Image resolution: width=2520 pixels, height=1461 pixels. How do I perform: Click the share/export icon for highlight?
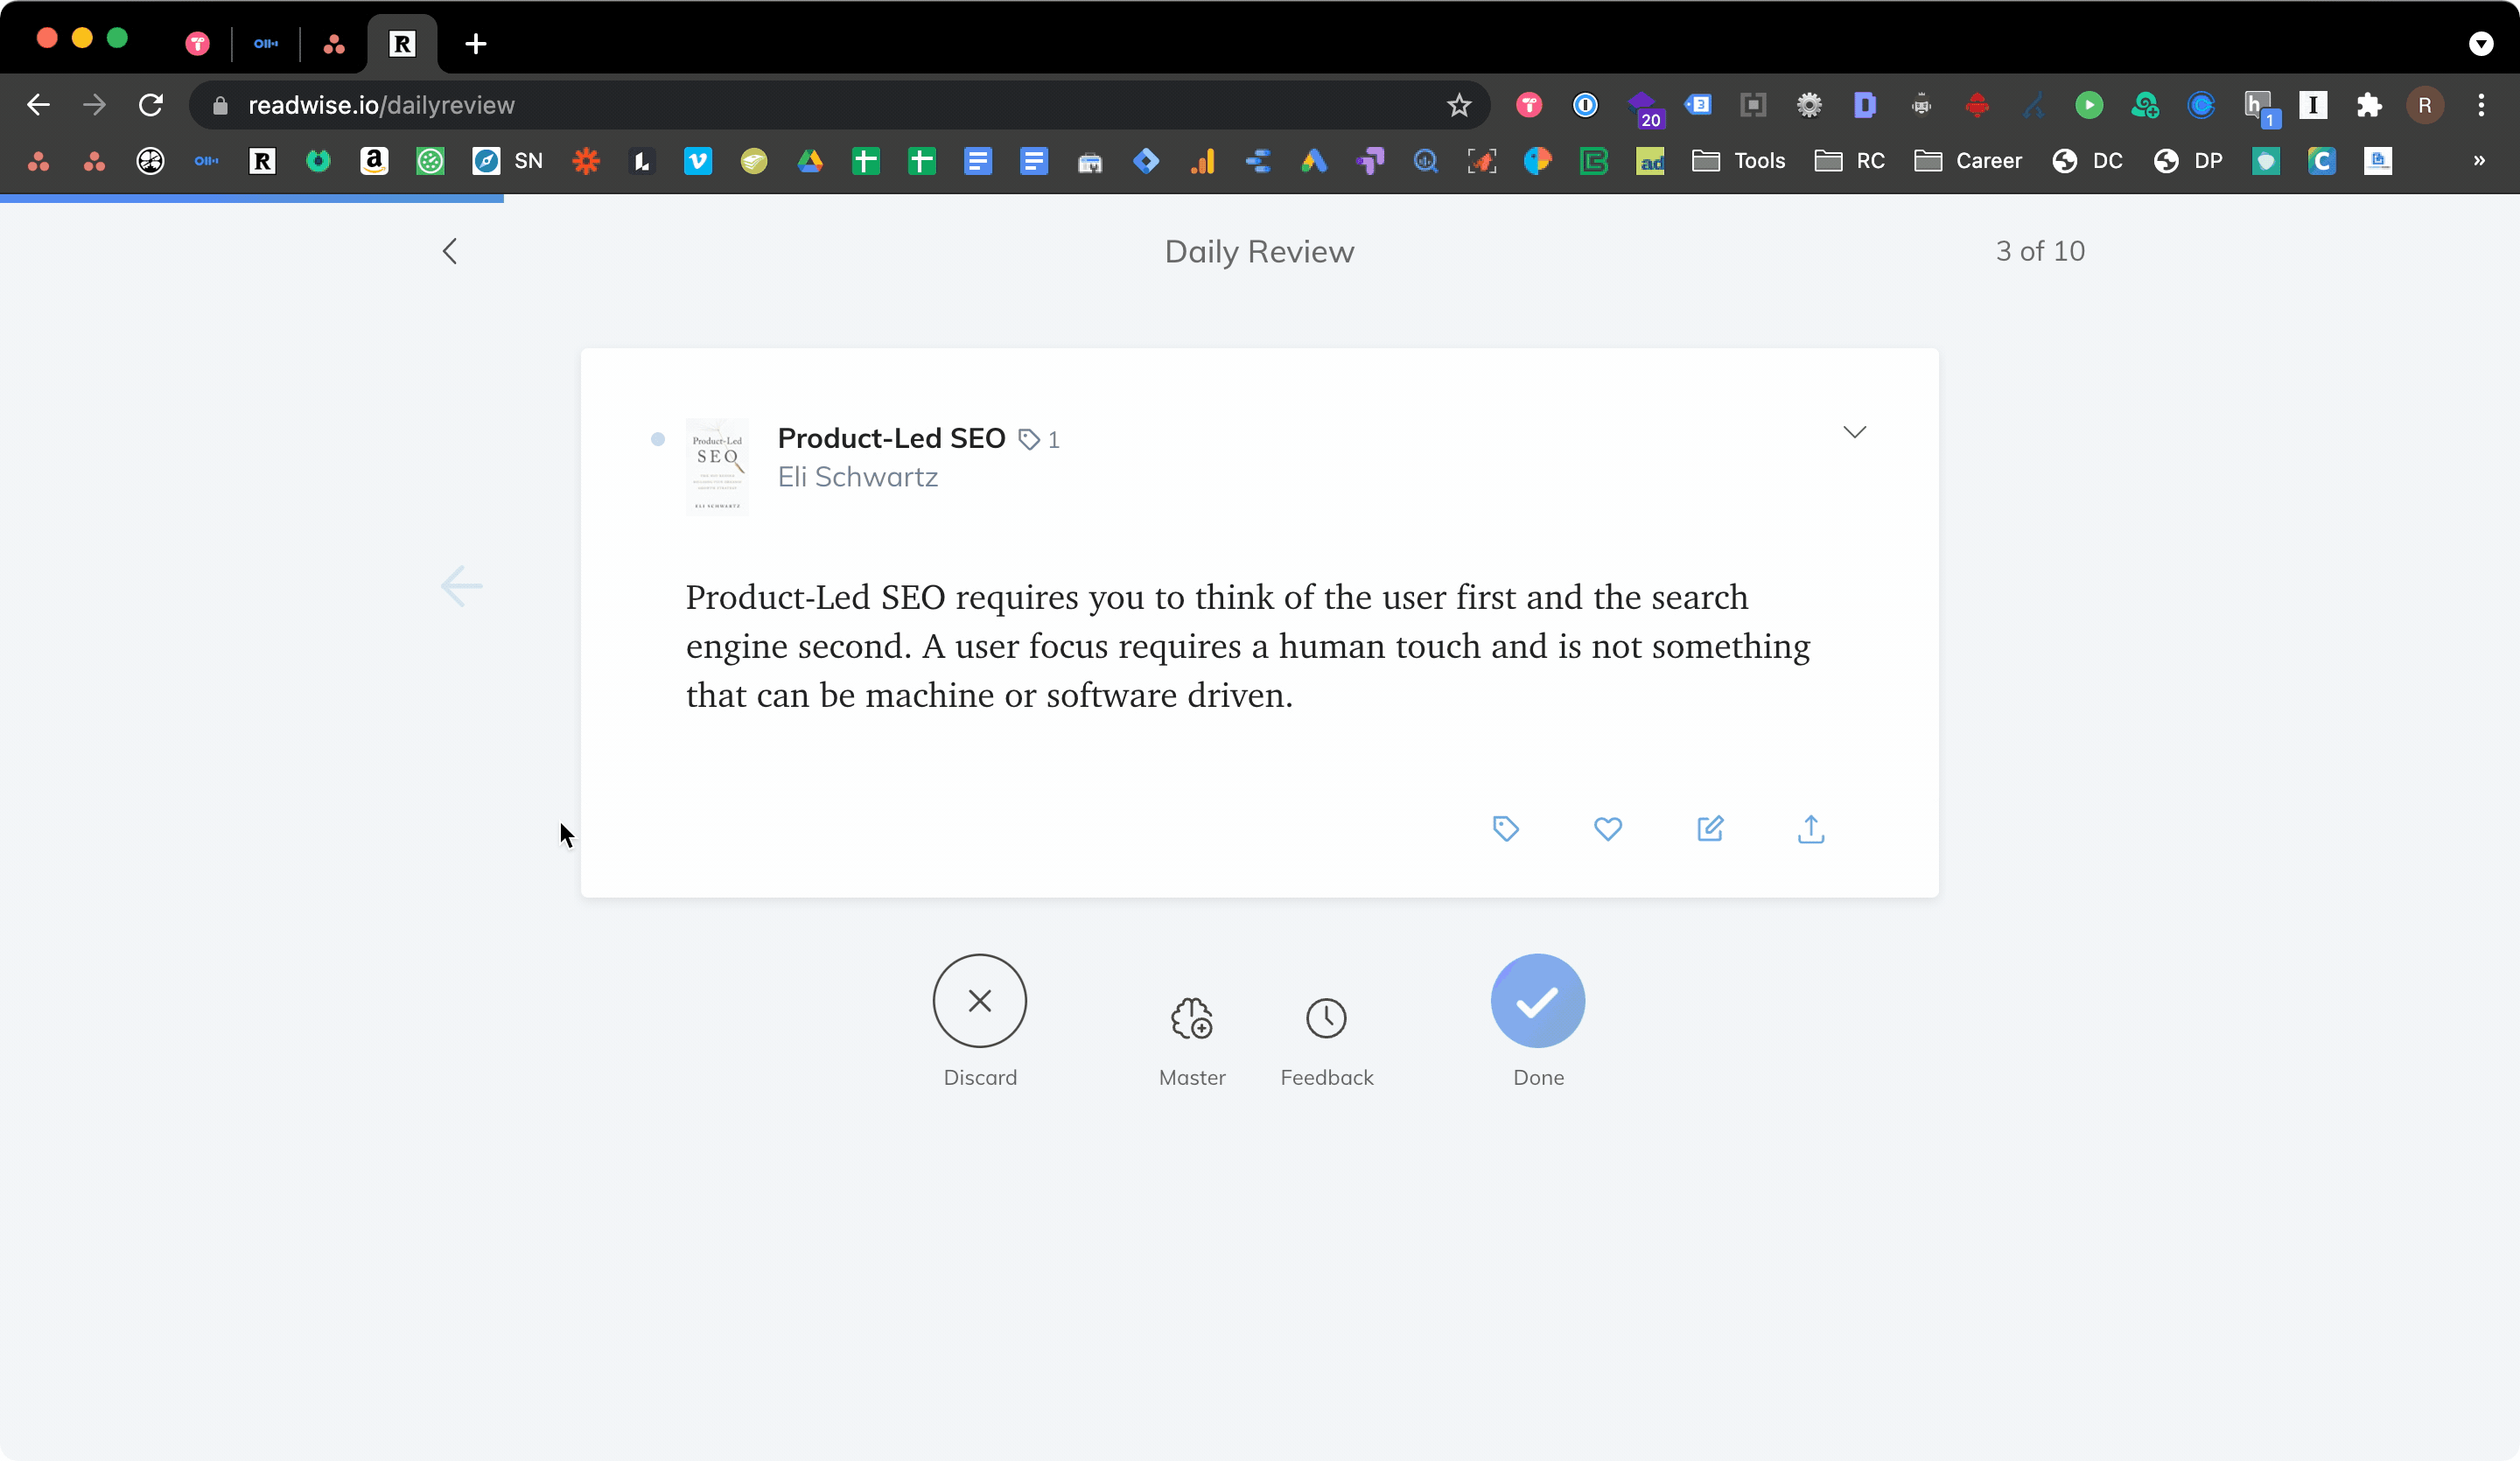[1810, 829]
